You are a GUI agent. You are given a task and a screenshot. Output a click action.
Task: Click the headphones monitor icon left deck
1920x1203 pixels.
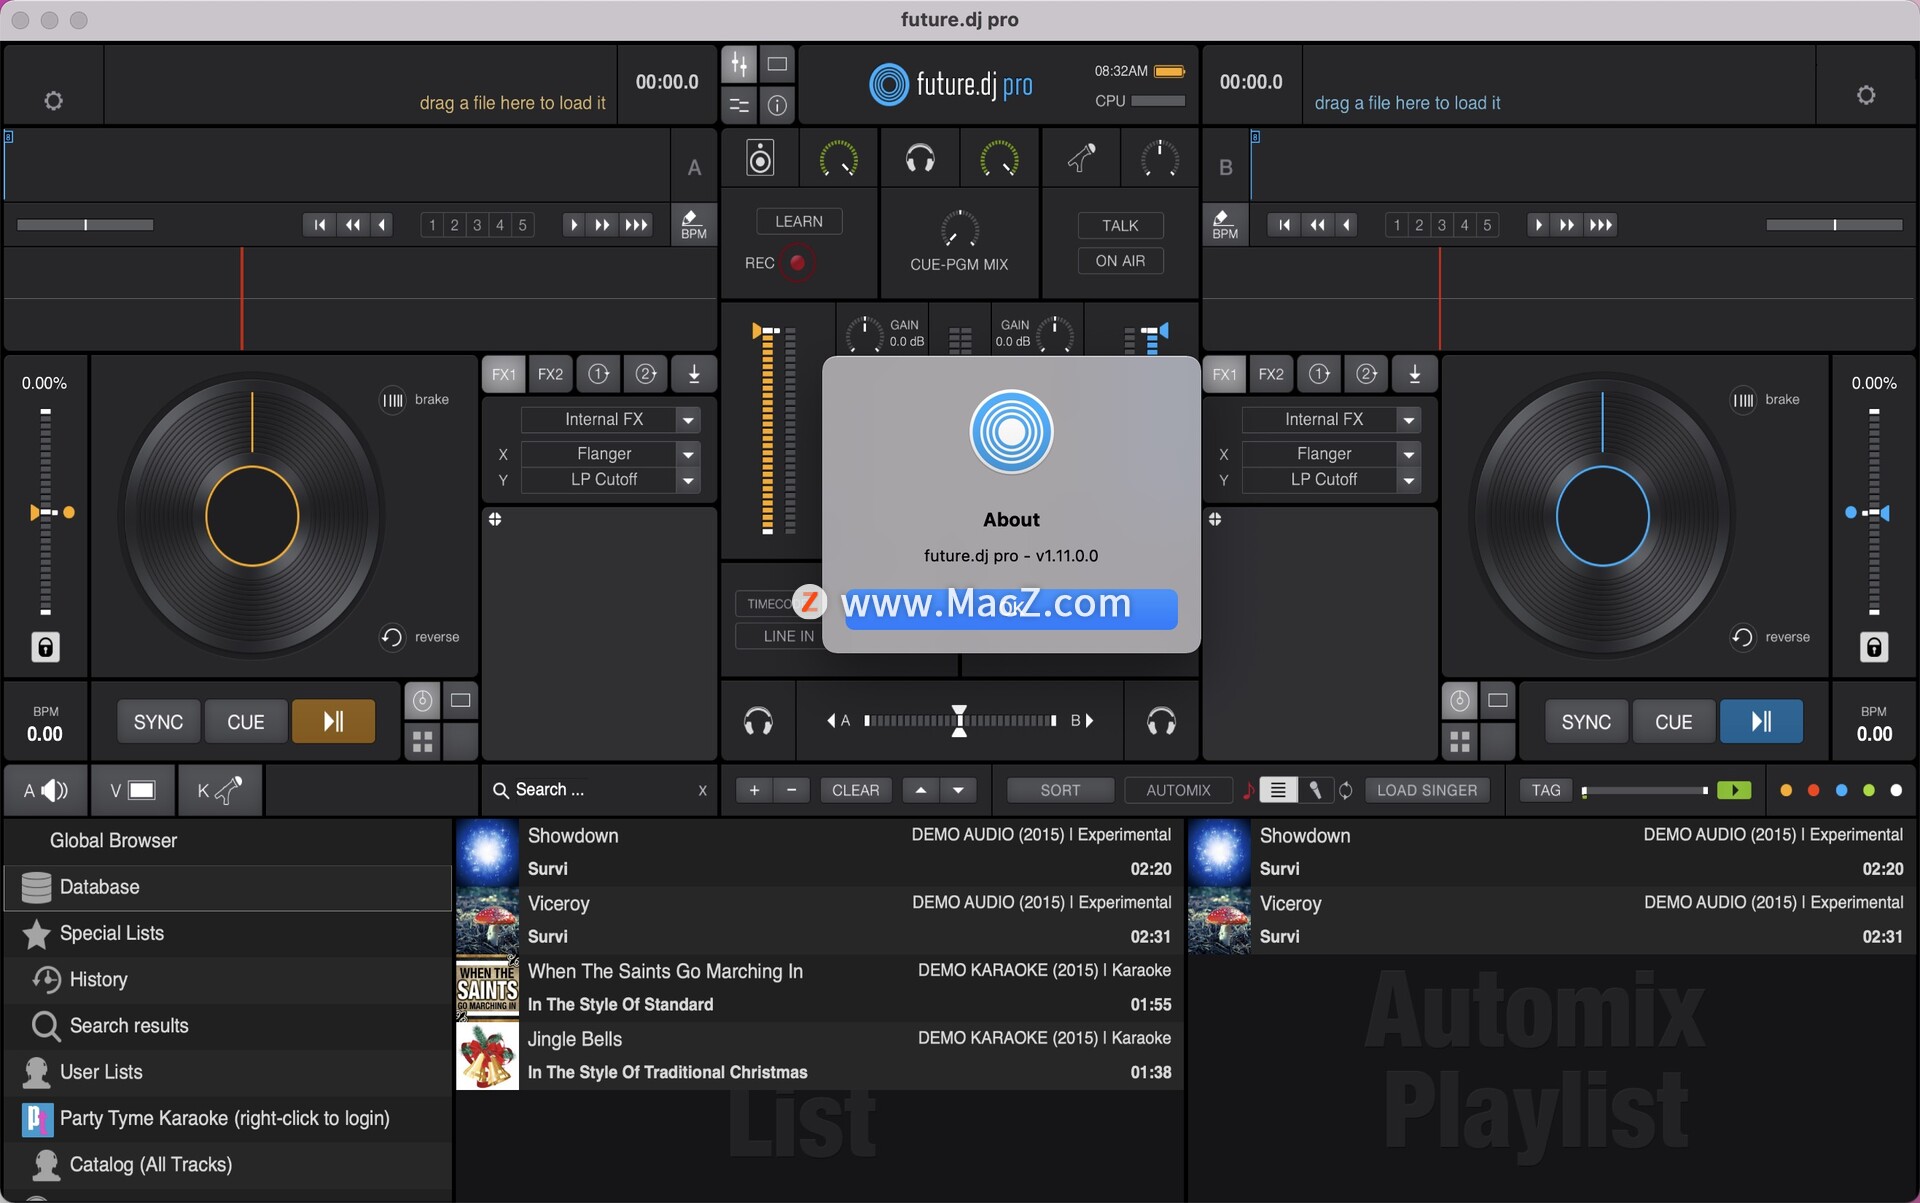(759, 719)
